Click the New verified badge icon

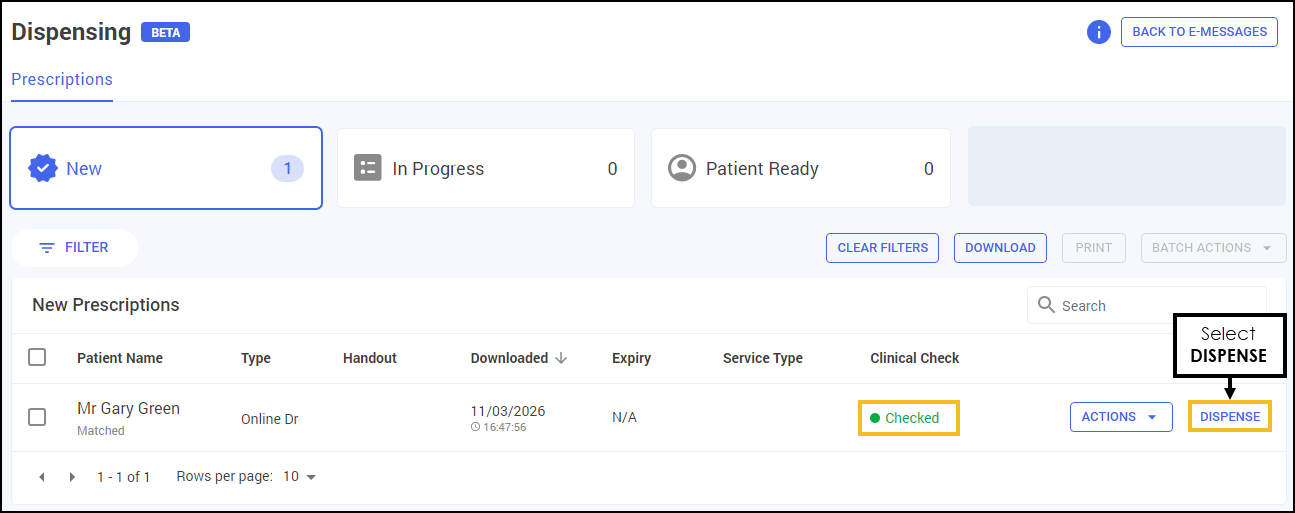click(42, 168)
